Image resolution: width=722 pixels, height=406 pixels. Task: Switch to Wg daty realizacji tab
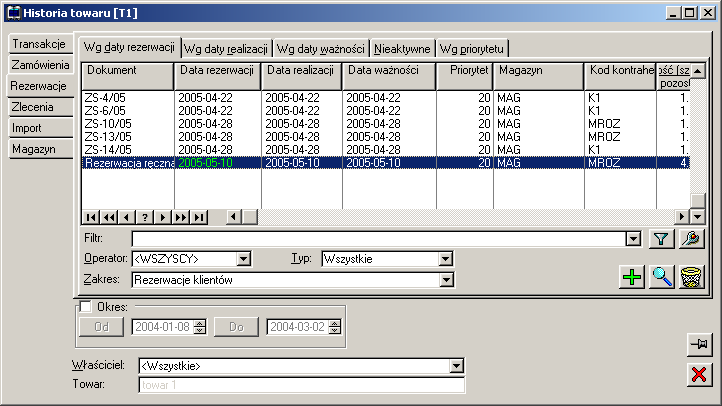[x=226, y=49]
